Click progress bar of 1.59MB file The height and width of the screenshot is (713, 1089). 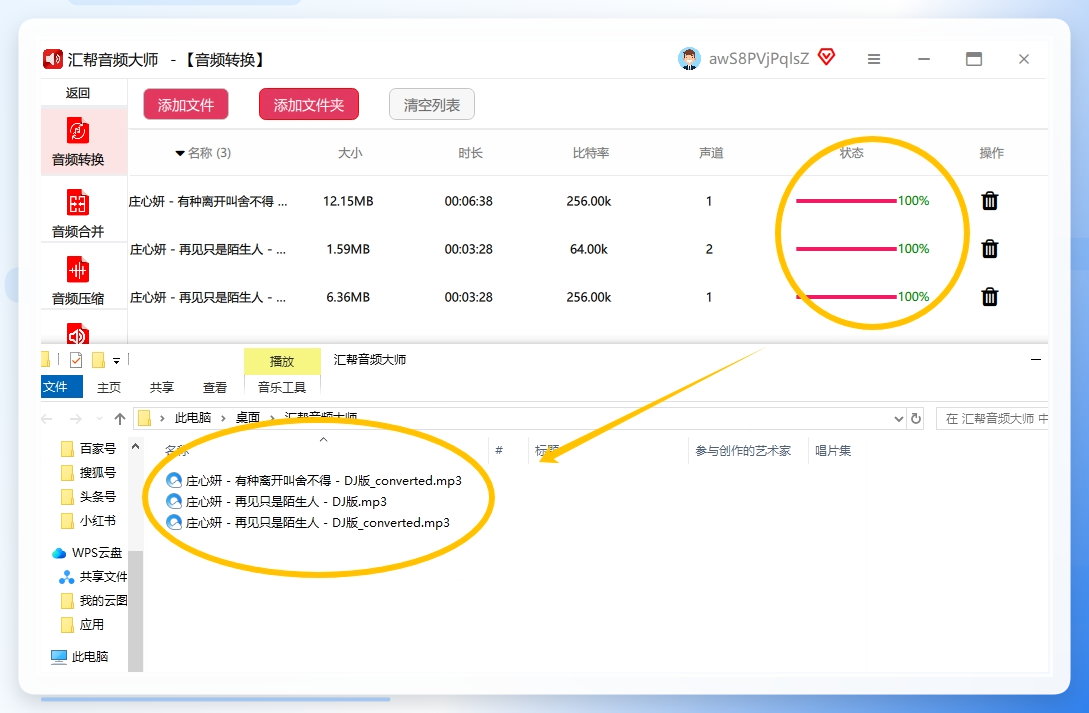coord(846,249)
